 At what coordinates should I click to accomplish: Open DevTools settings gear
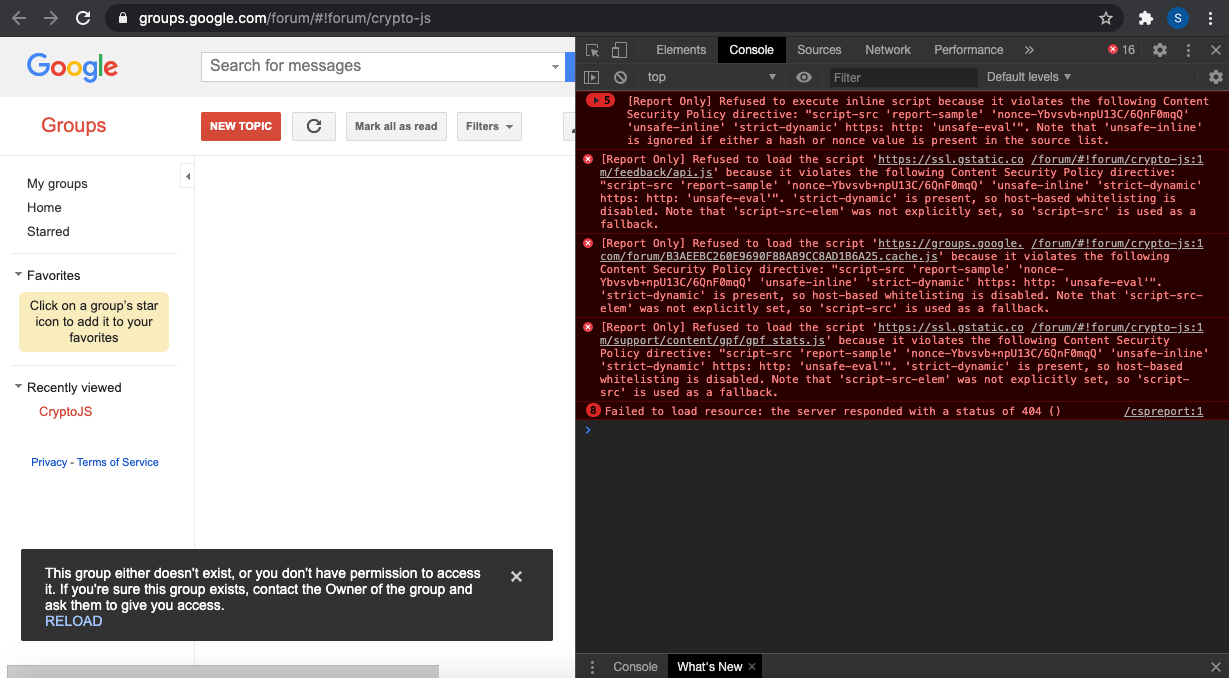[x=1160, y=50]
